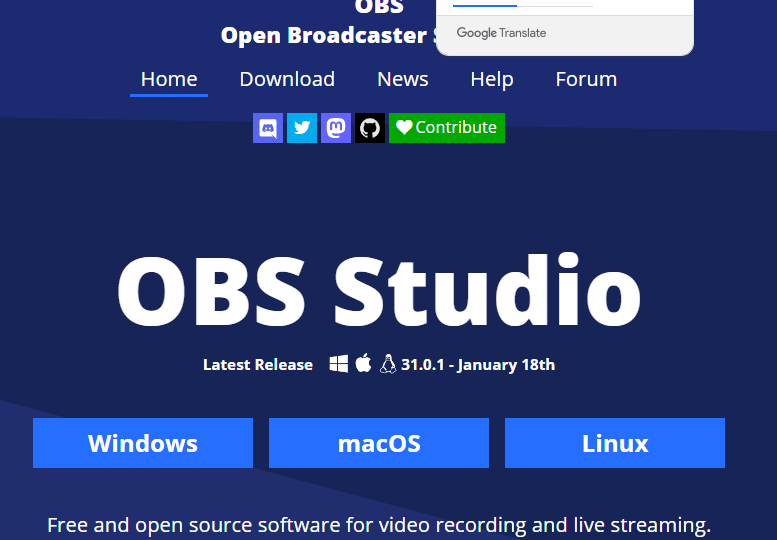
Task: Open the Download navigation item
Action: tap(287, 79)
